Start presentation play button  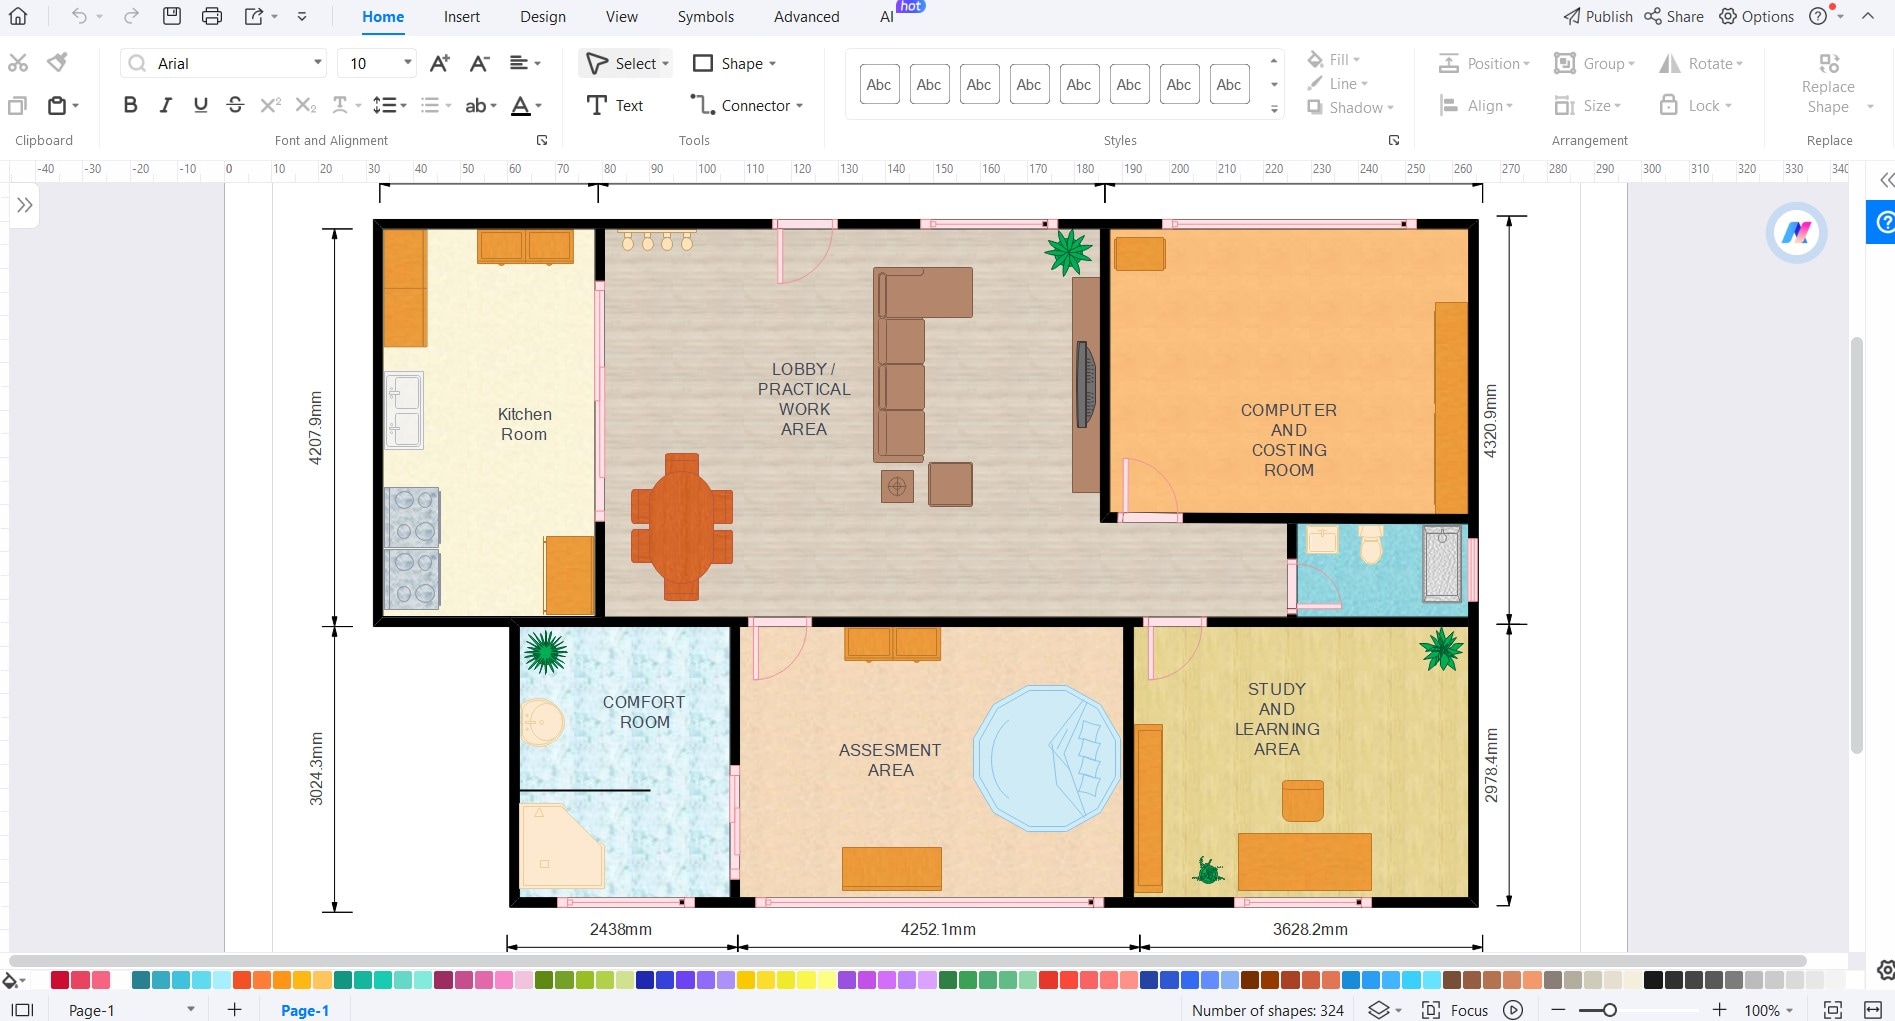coord(1513,1010)
